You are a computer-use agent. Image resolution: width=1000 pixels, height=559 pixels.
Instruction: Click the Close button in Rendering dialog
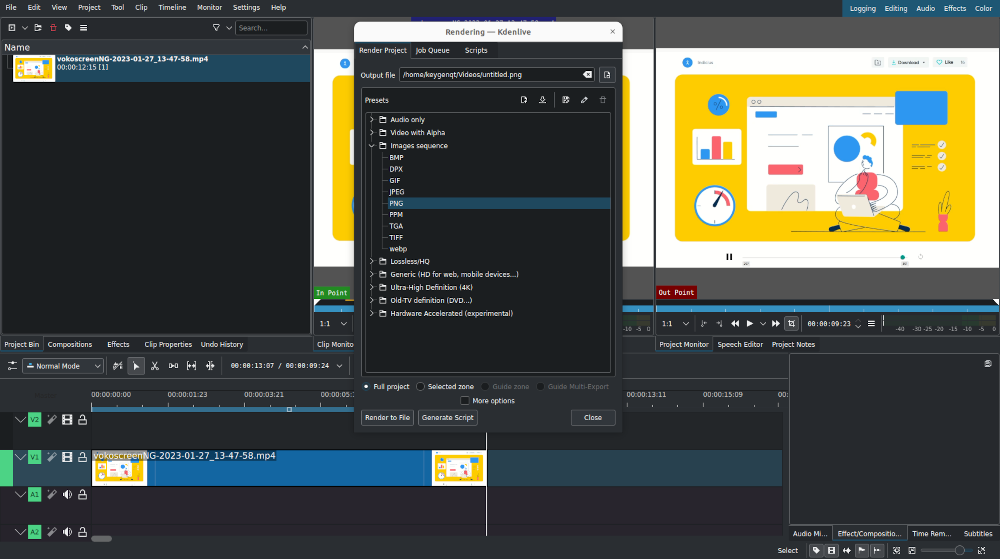(592, 417)
